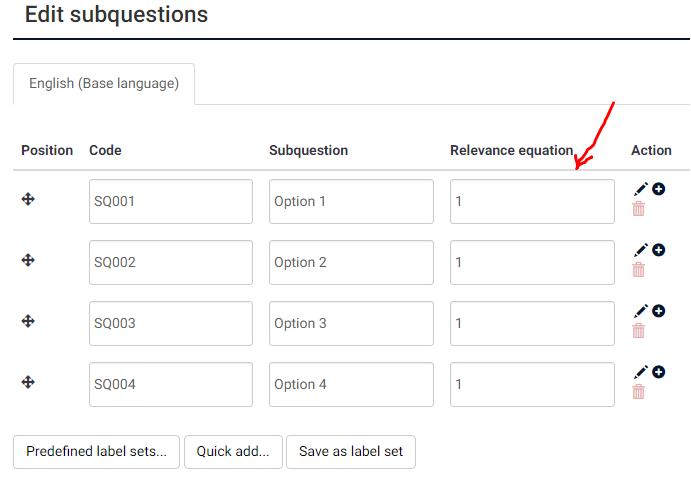
Task: Click the plus add icon in SQ002 row
Action: 659,249
